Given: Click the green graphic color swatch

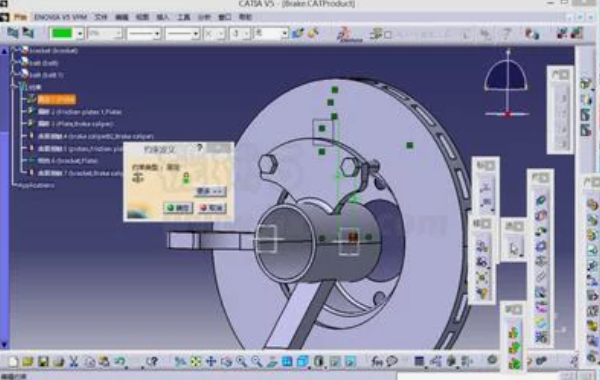Looking at the screenshot, I should (62, 34).
